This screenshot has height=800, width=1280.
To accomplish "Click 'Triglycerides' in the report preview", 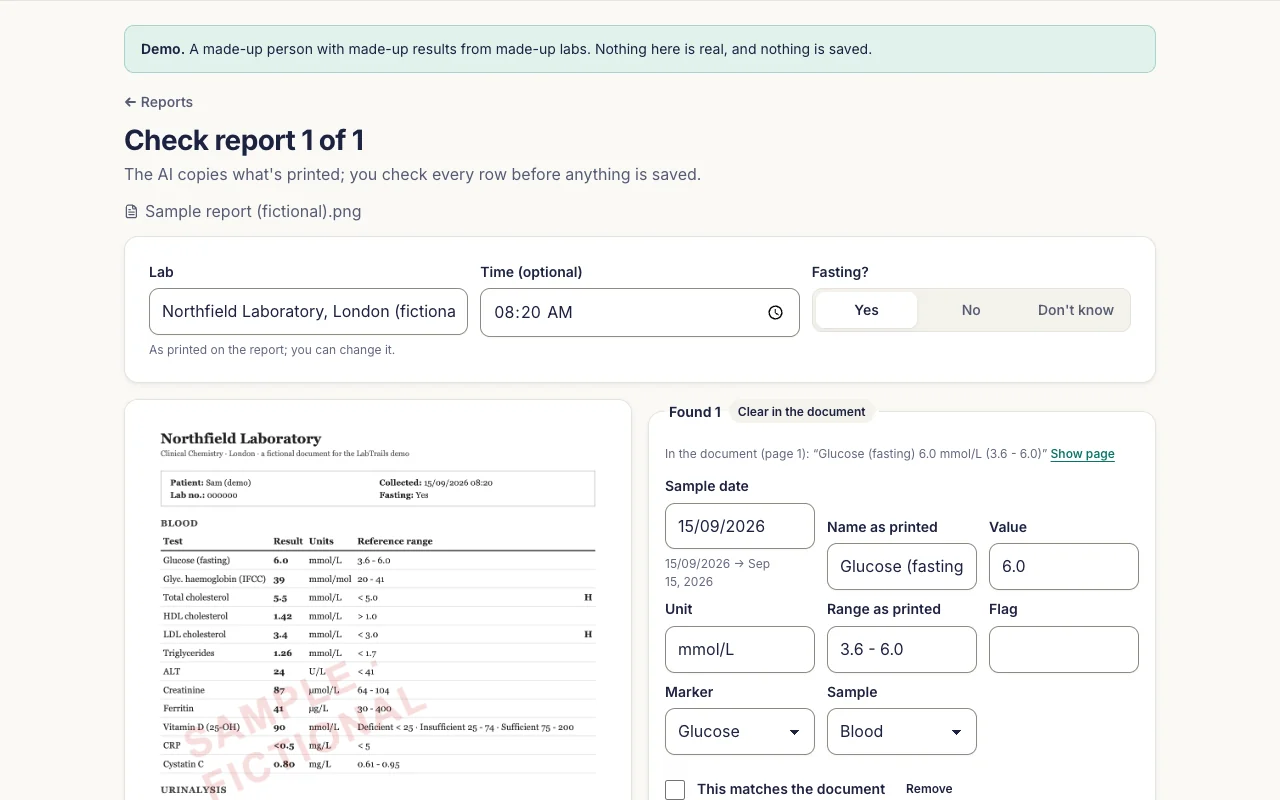I will tap(188, 653).
